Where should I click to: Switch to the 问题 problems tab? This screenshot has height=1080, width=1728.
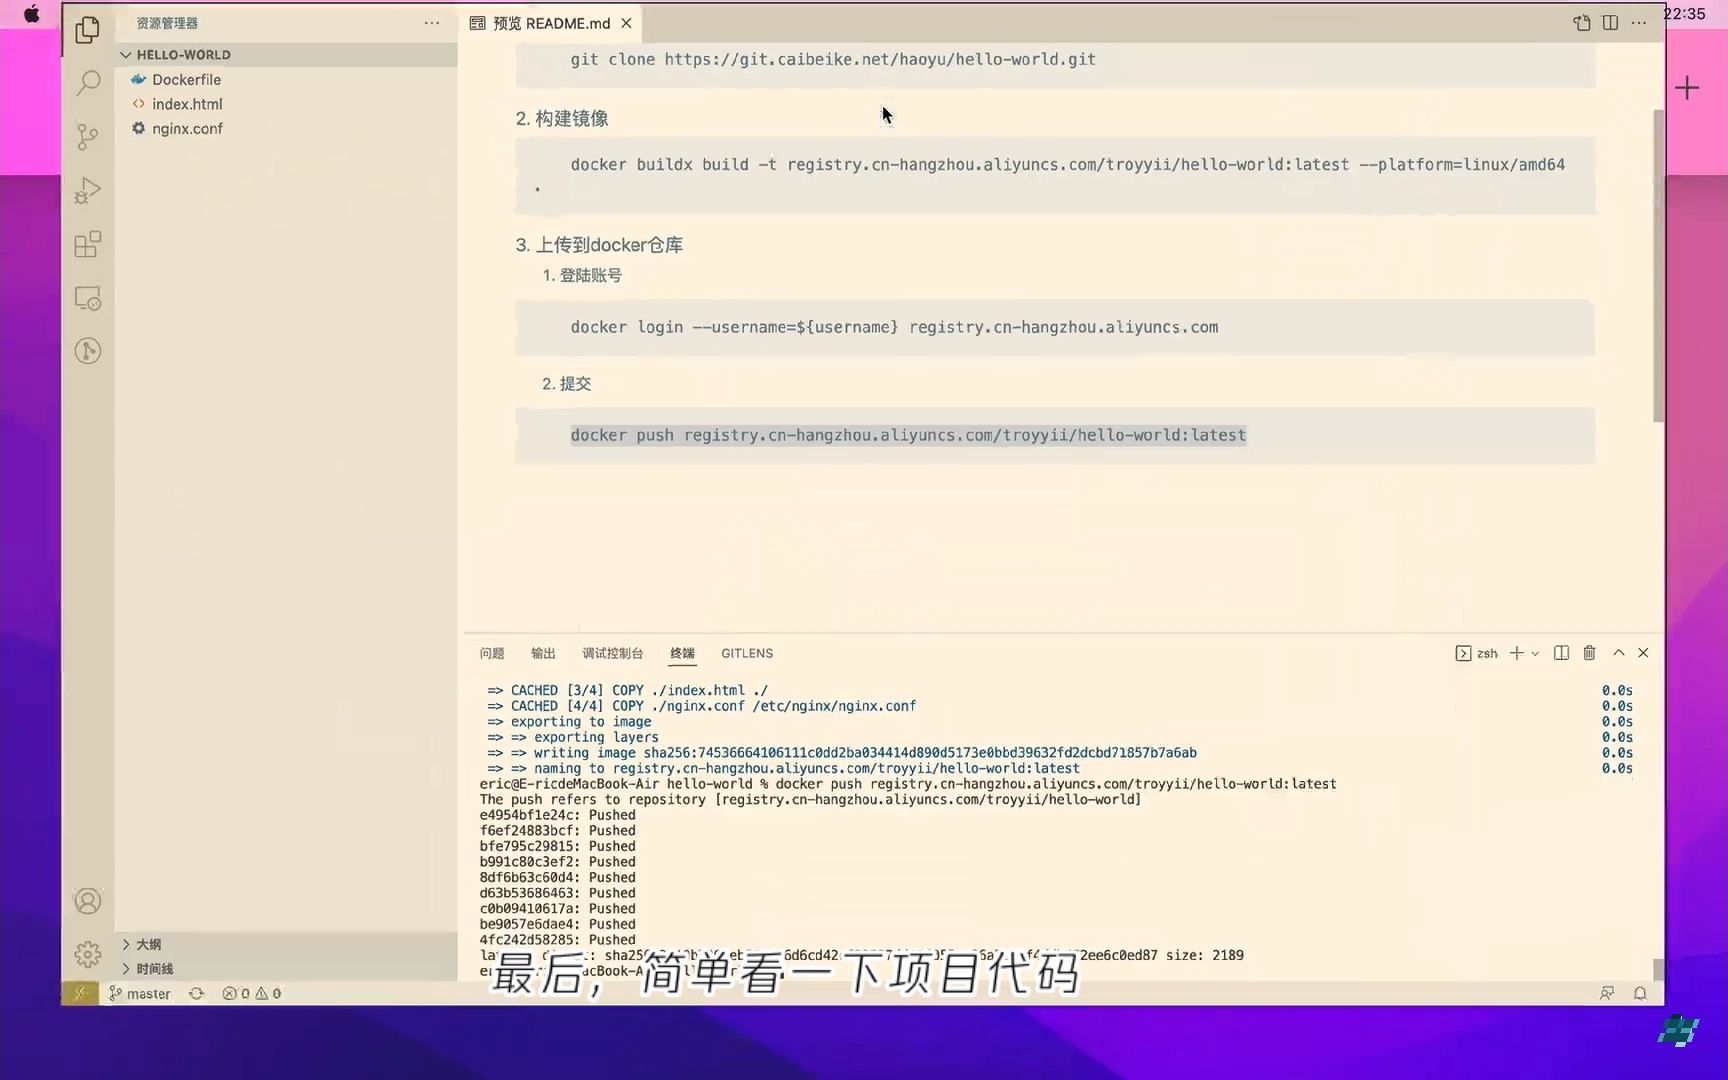[492, 653]
